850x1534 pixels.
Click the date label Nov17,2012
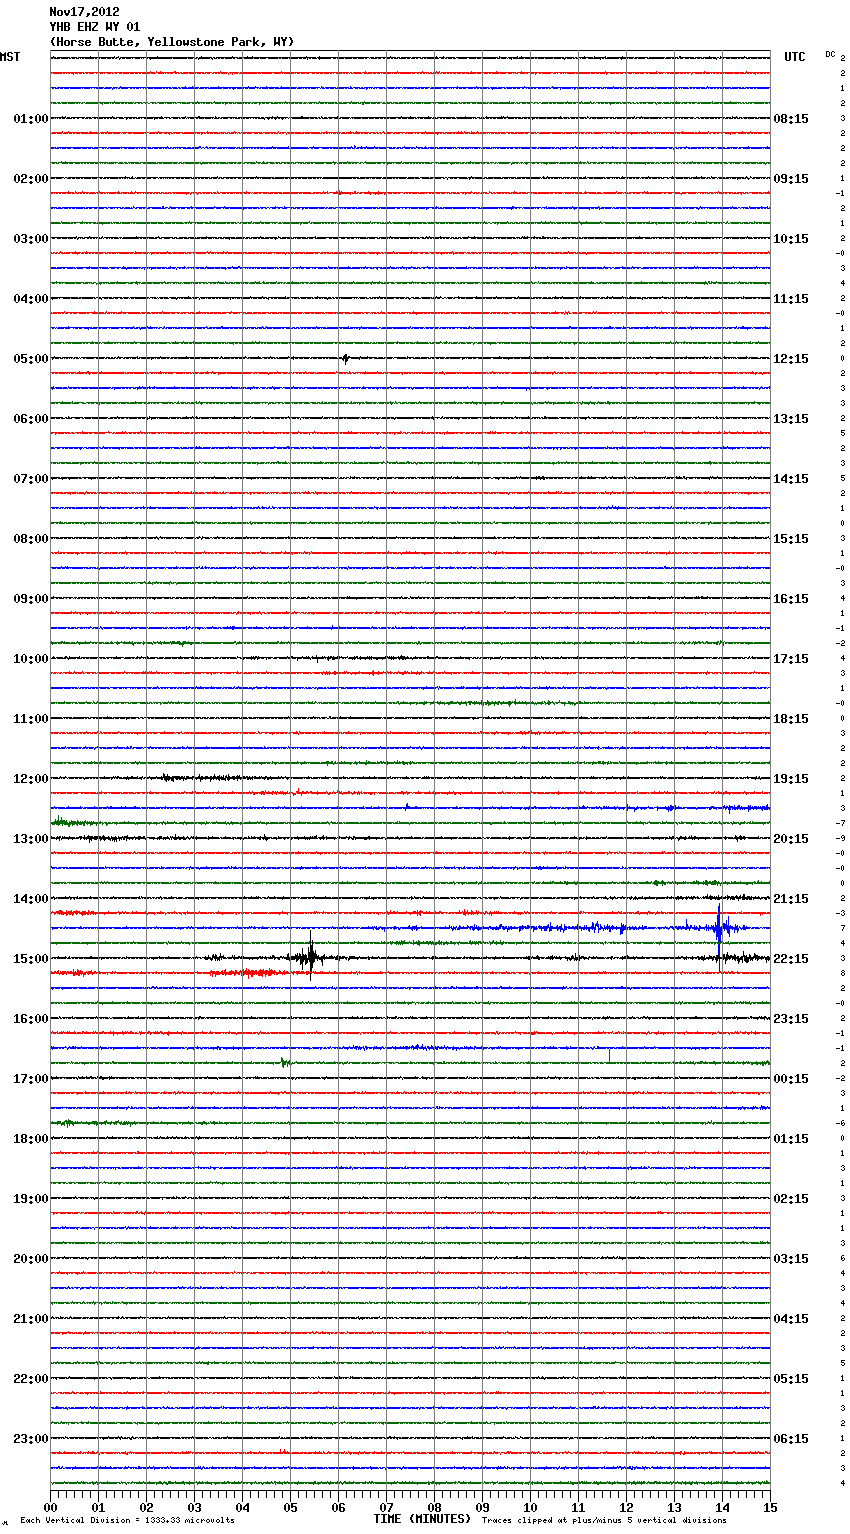pyautogui.click(x=84, y=12)
